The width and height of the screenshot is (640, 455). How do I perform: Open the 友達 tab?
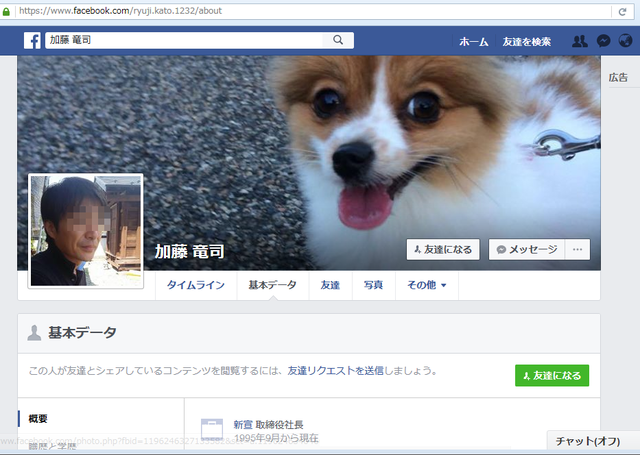coord(330,285)
